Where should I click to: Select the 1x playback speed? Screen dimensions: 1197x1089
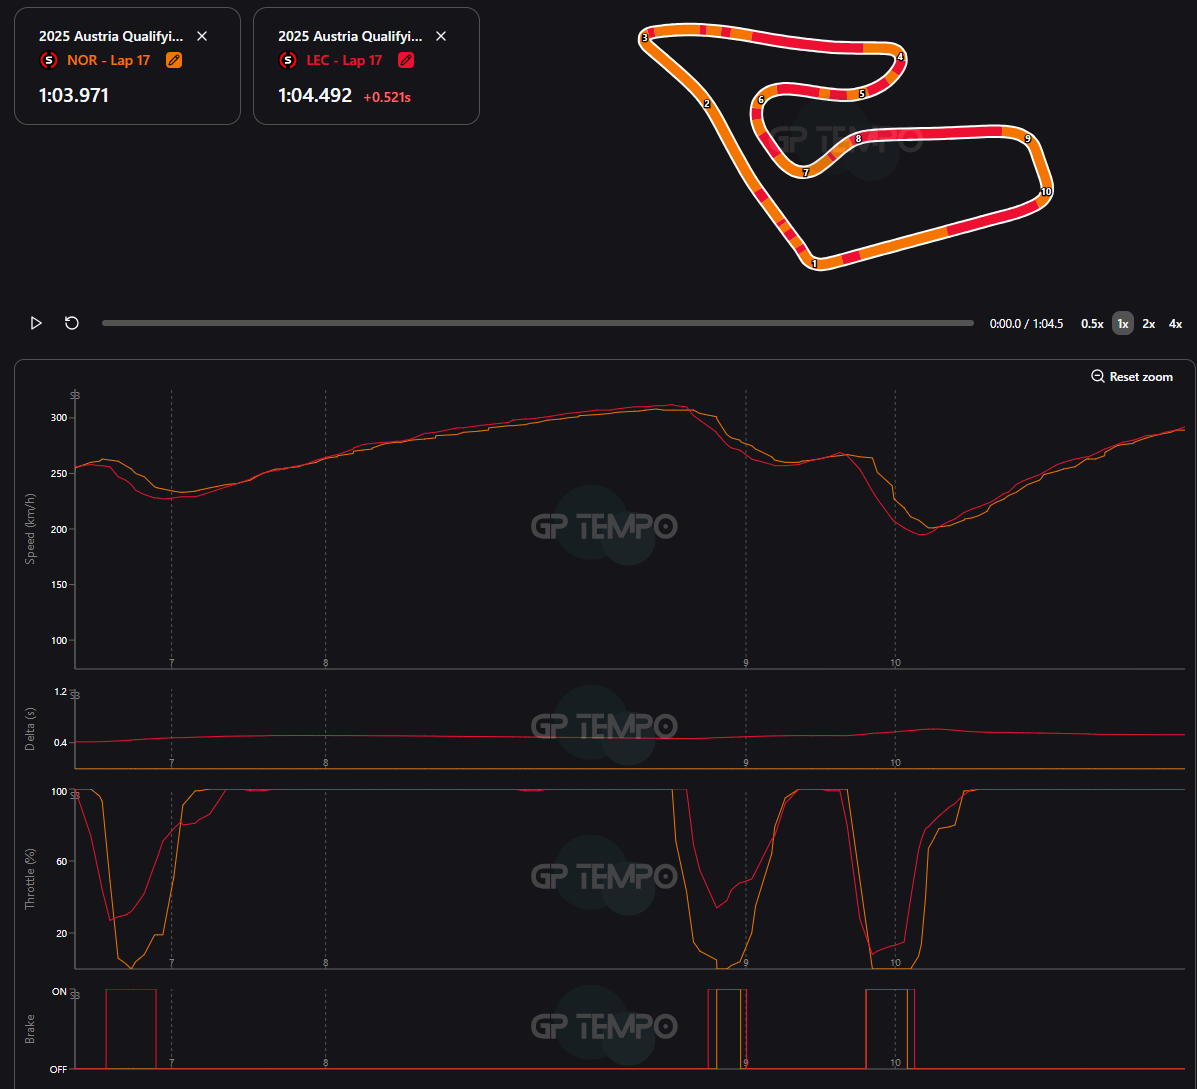coord(1123,324)
